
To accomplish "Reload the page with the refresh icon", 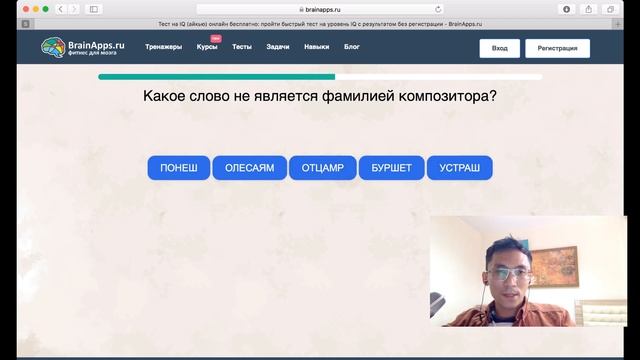I will click(x=438, y=9).
